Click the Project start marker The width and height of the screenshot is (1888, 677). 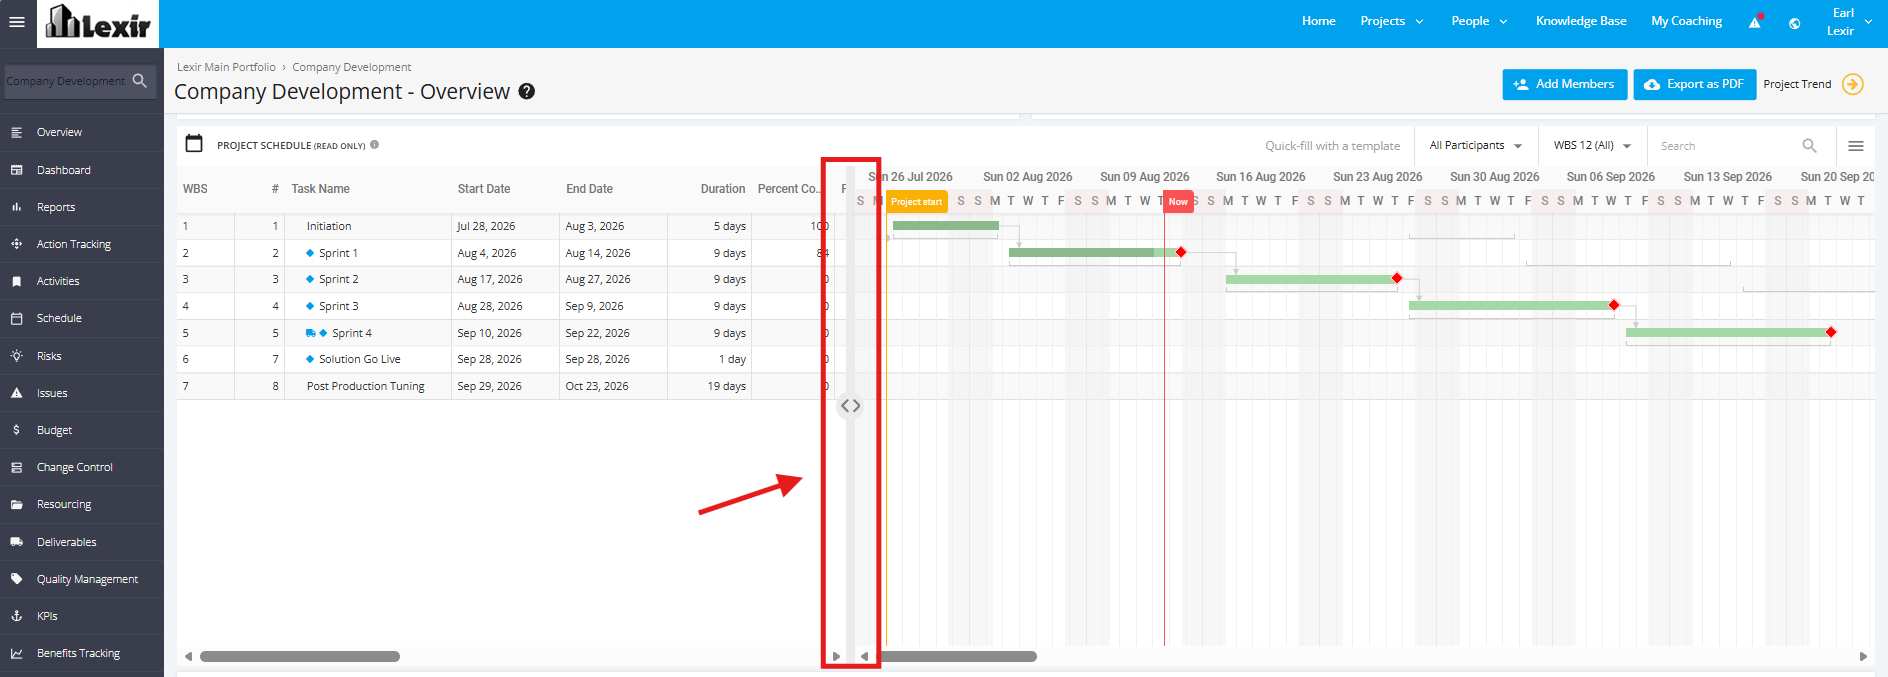point(916,202)
